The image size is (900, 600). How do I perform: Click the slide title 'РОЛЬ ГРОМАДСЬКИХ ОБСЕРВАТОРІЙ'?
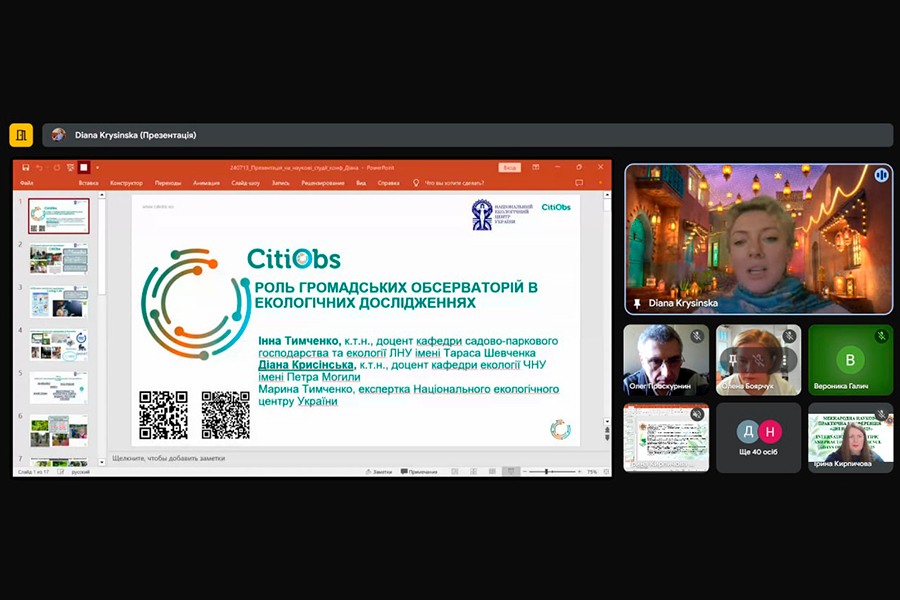click(x=396, y=295)
